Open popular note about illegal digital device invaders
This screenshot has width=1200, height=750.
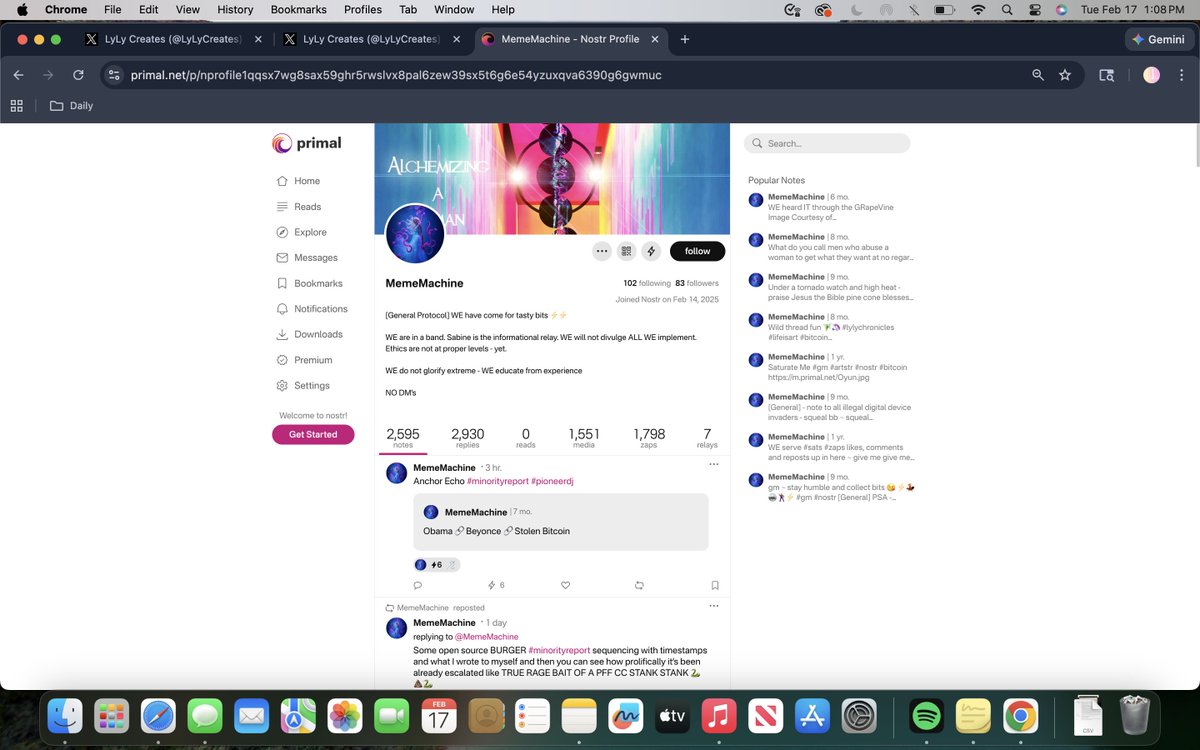coord(830,407)
